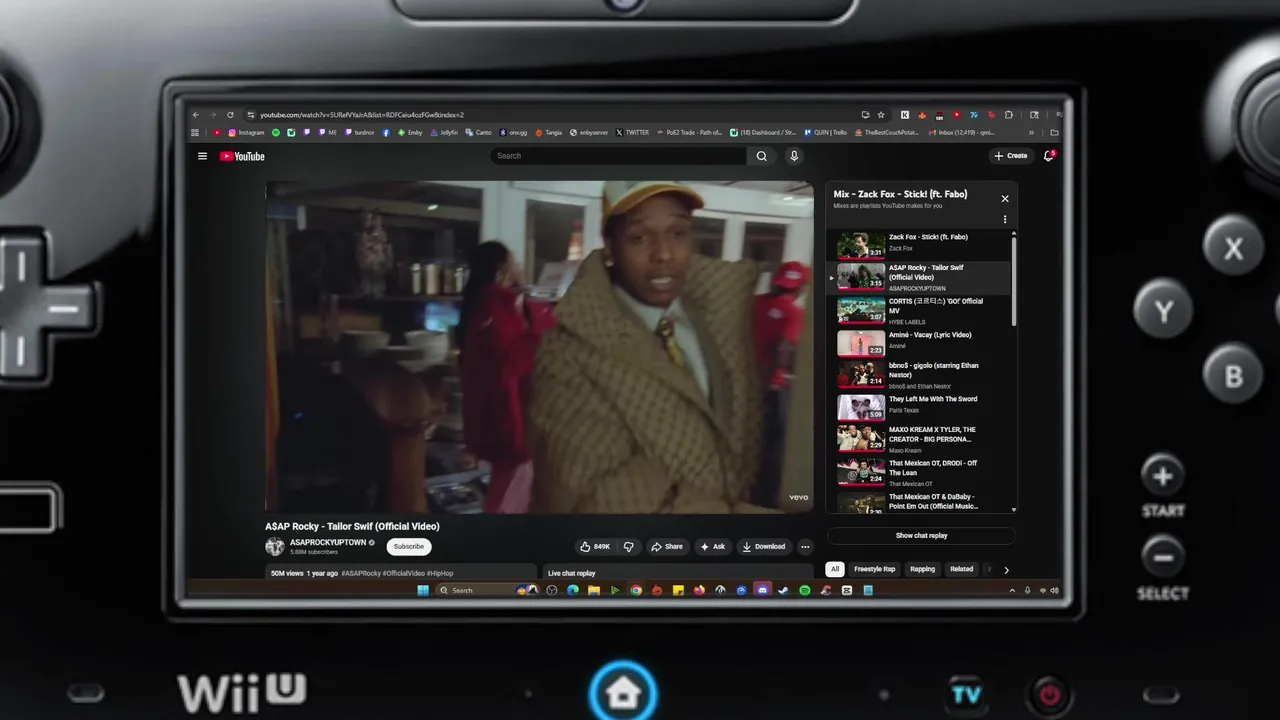Play Aminé - Vacay (Lyric Video)
1280x720 pixels.
(920, 343)
